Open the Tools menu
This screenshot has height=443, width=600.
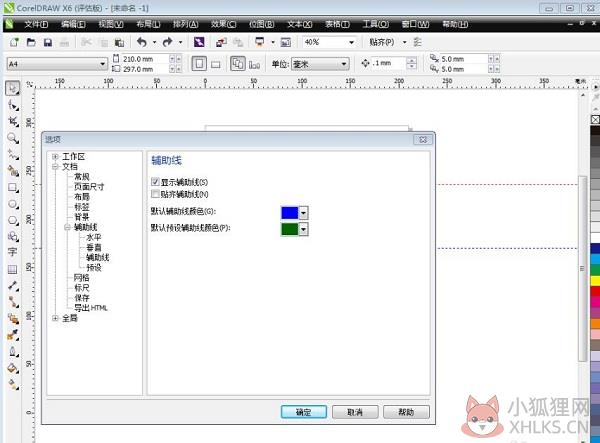375,24
